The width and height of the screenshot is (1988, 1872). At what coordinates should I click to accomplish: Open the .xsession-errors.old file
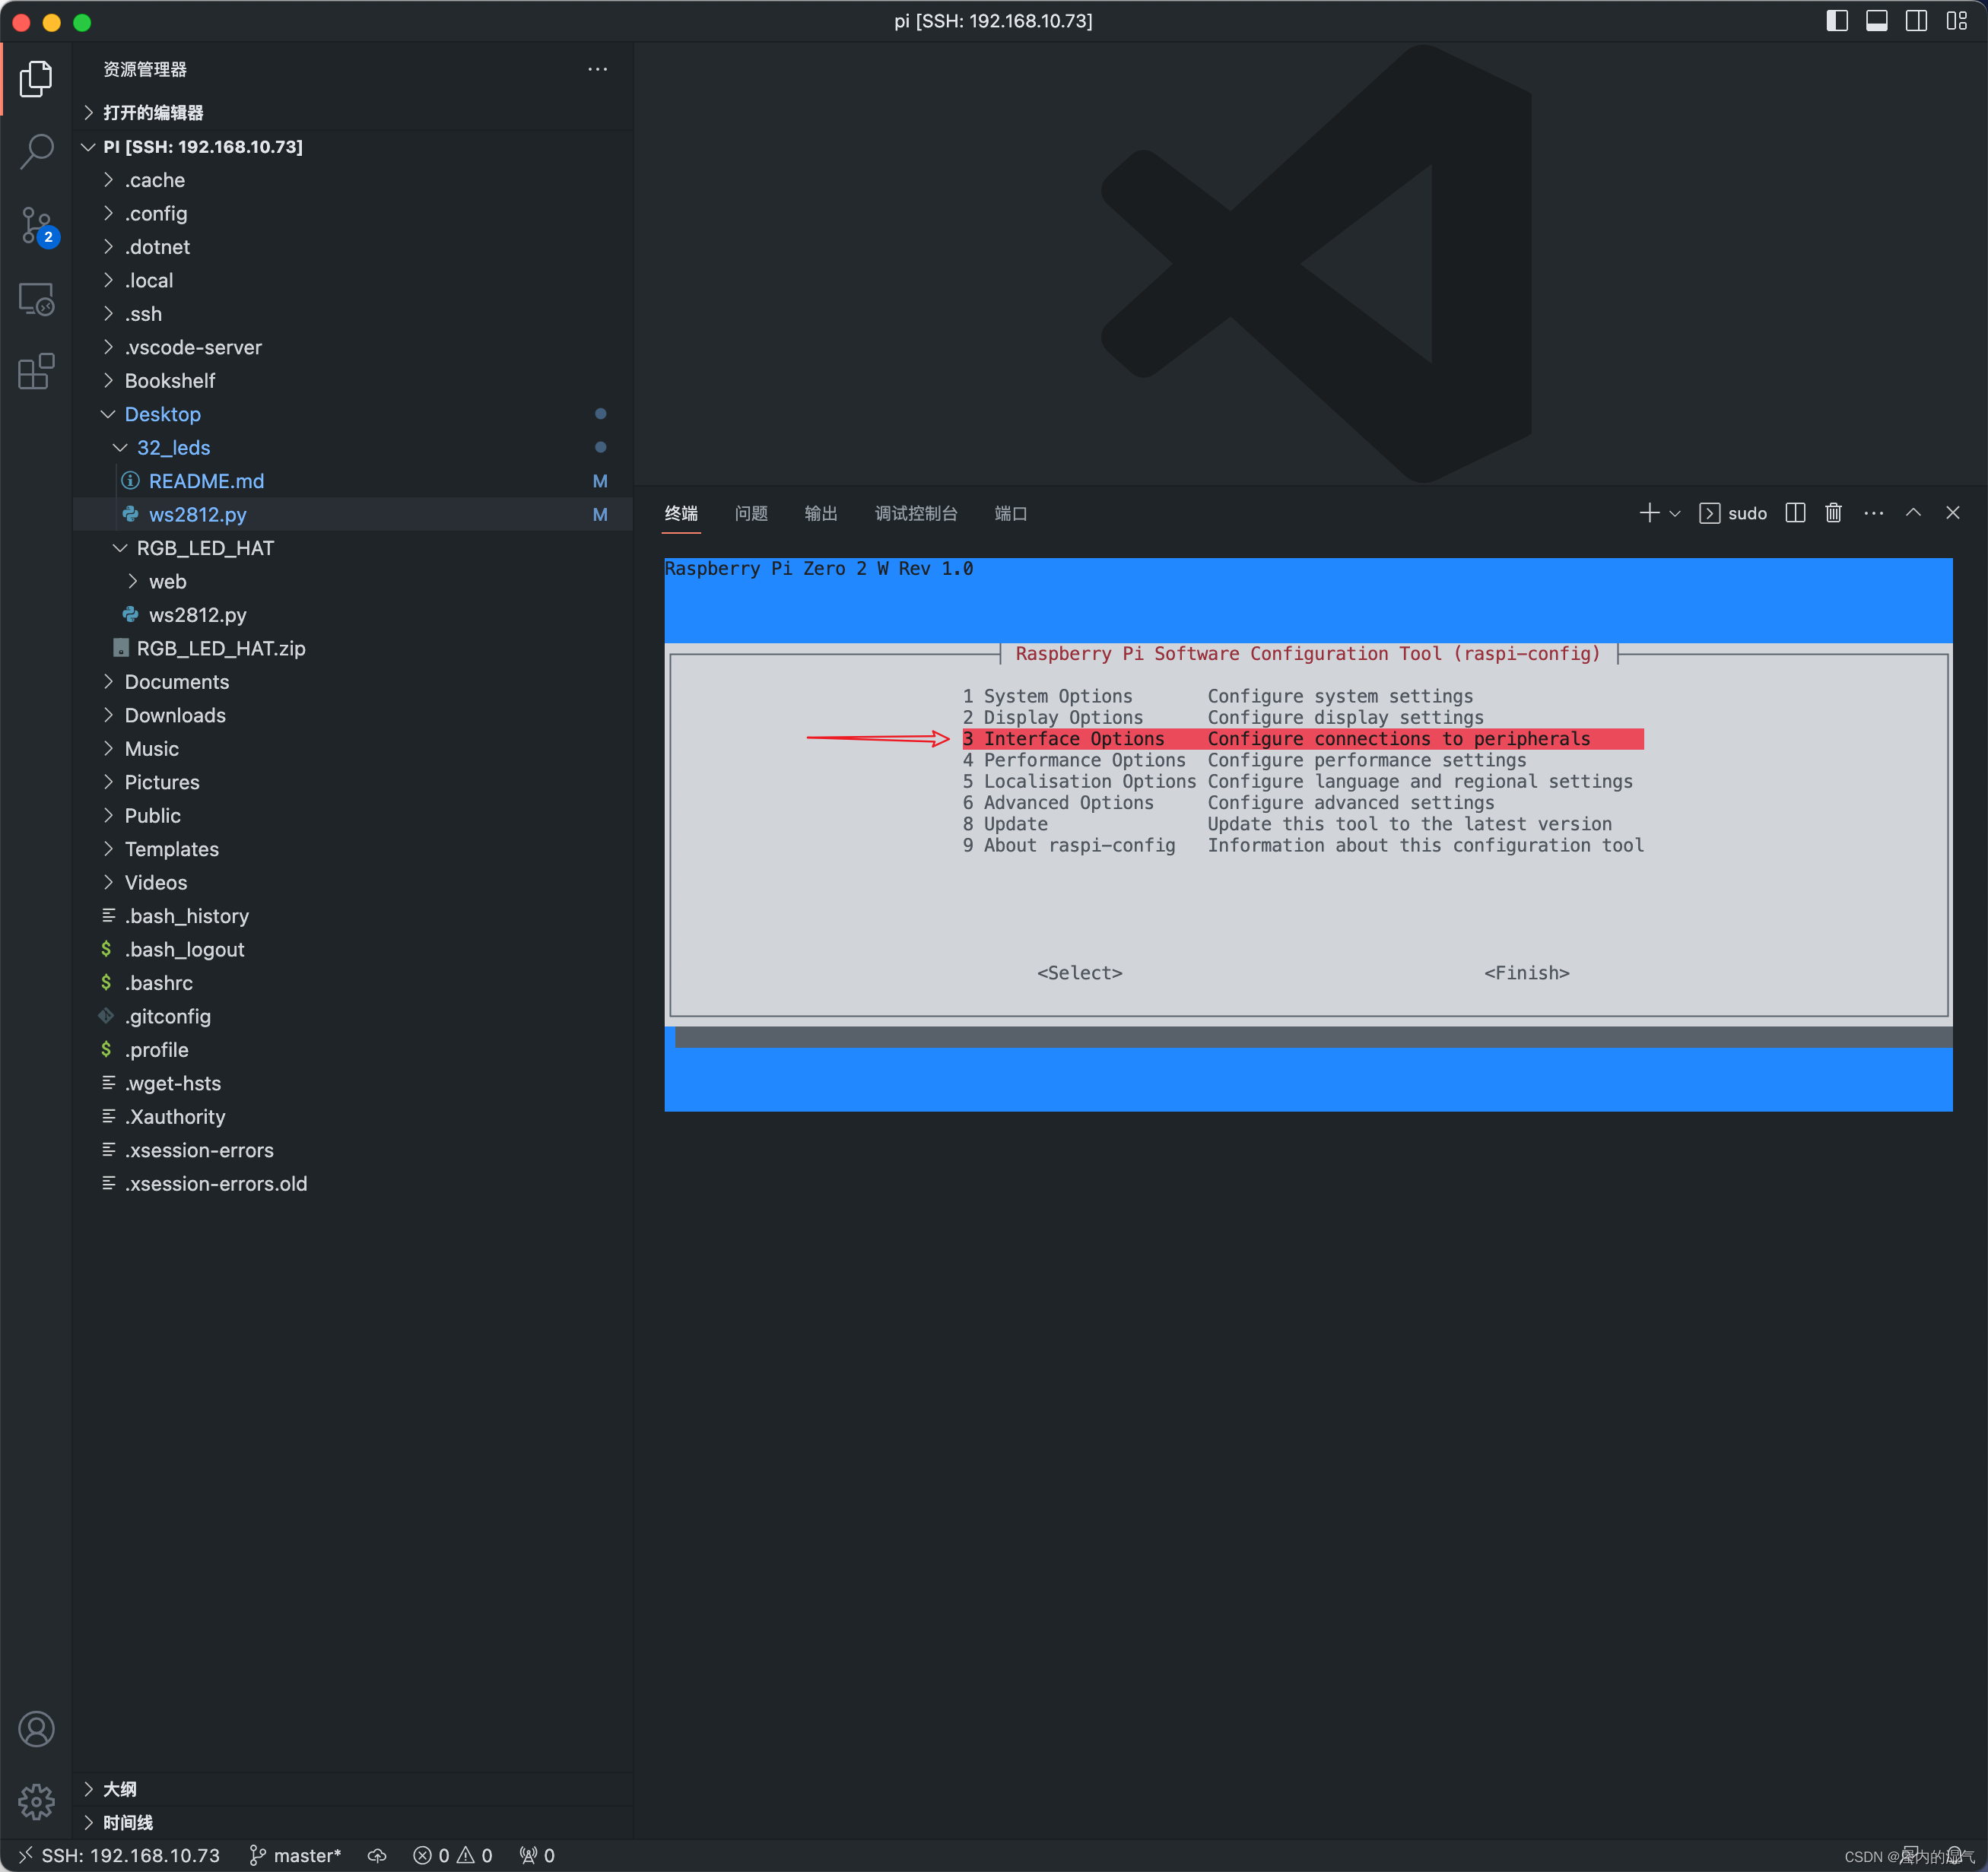[353, 1183]
